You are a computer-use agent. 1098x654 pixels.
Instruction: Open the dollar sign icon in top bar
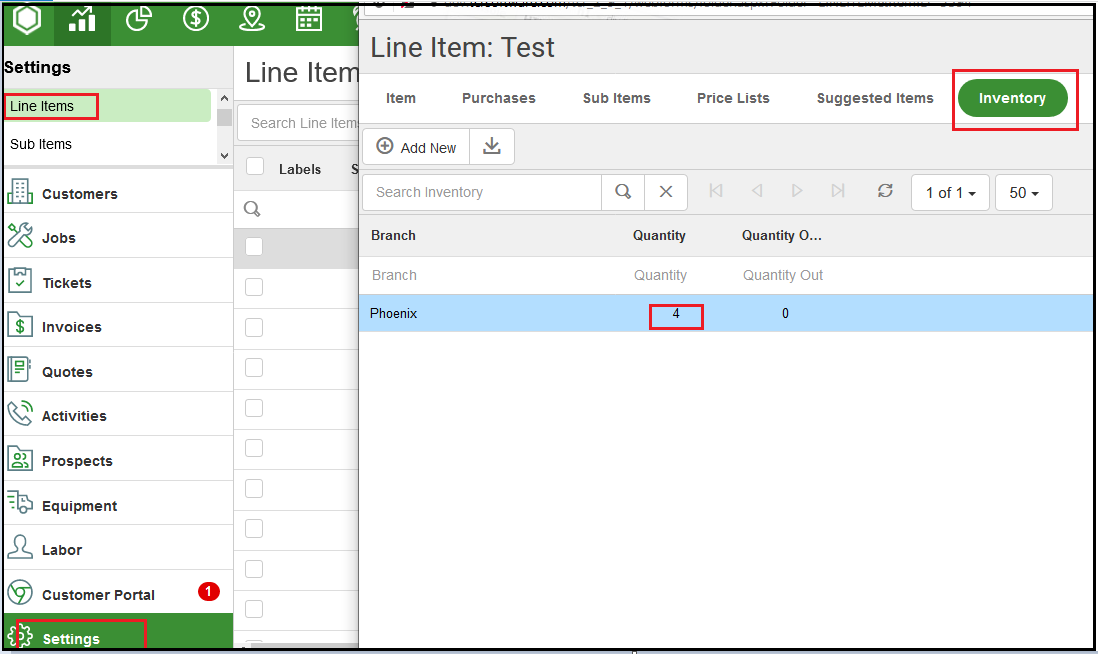pos(195,19)
